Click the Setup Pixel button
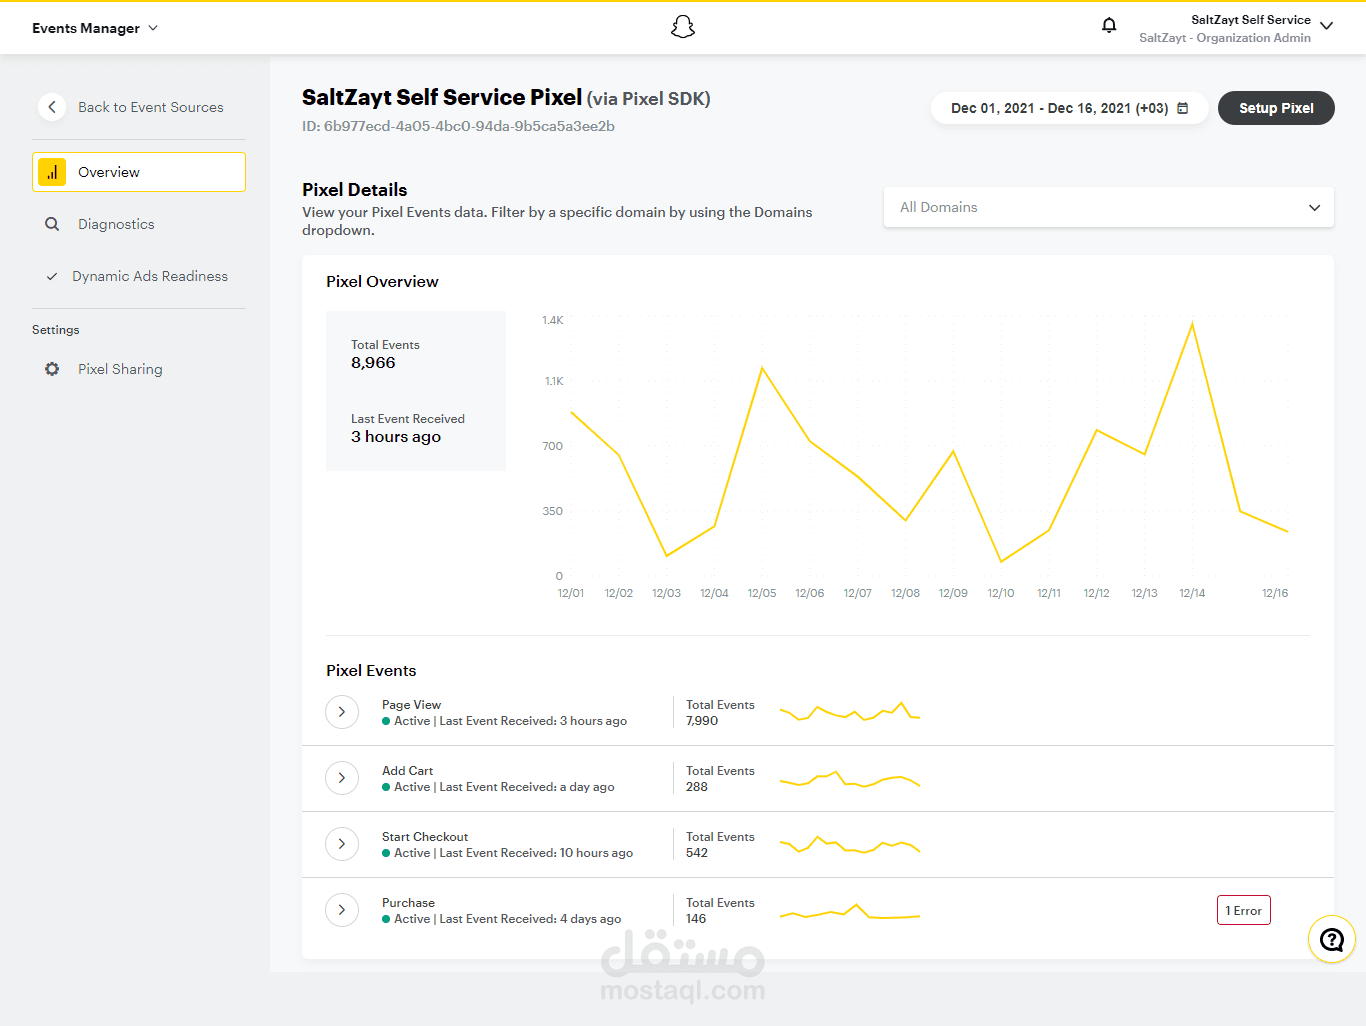 tap(1276, 108)
